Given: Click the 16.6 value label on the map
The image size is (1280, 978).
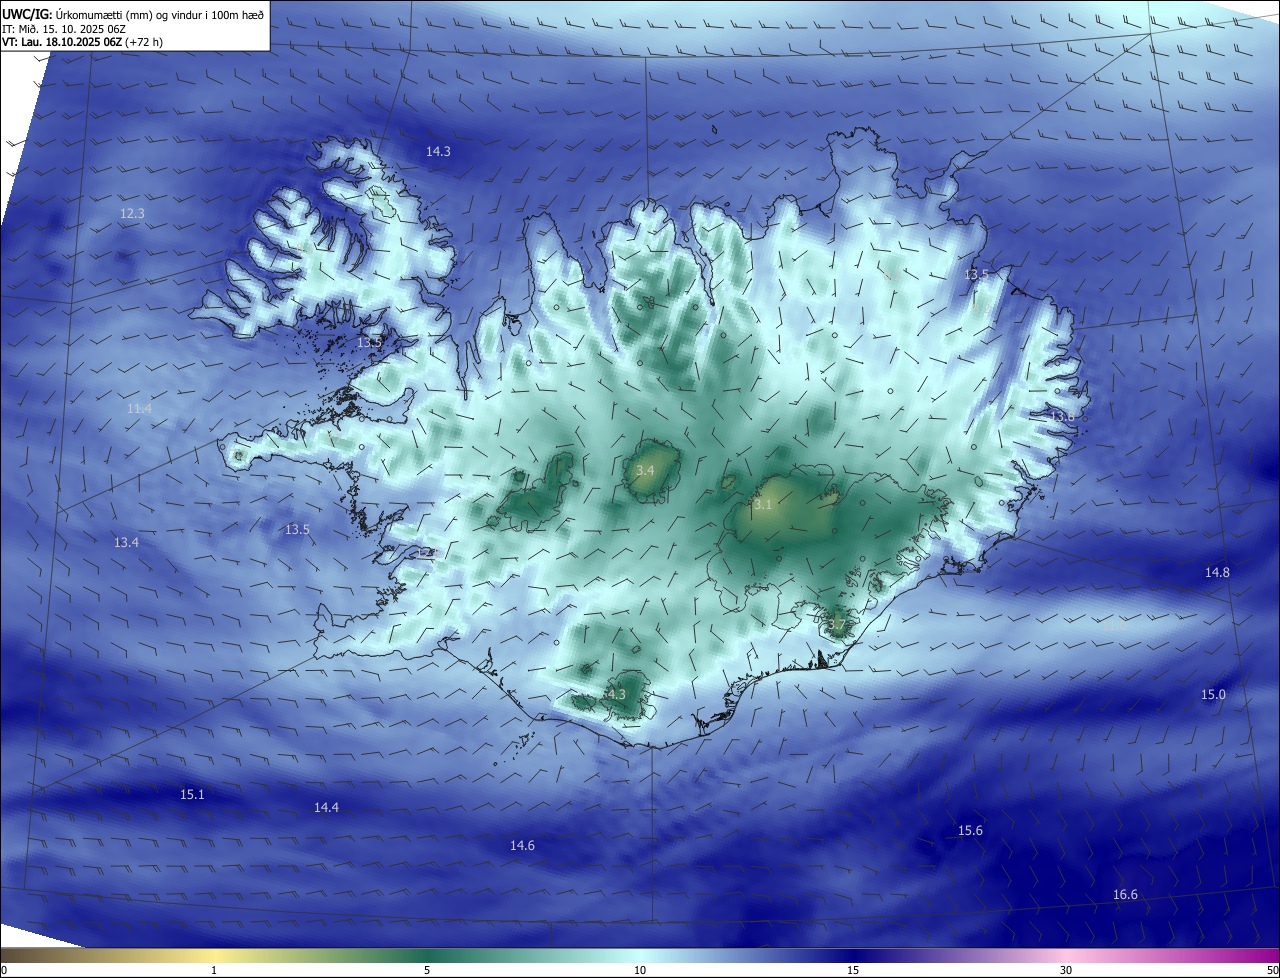Looking at the screenshot, I should pos(1125,895).
